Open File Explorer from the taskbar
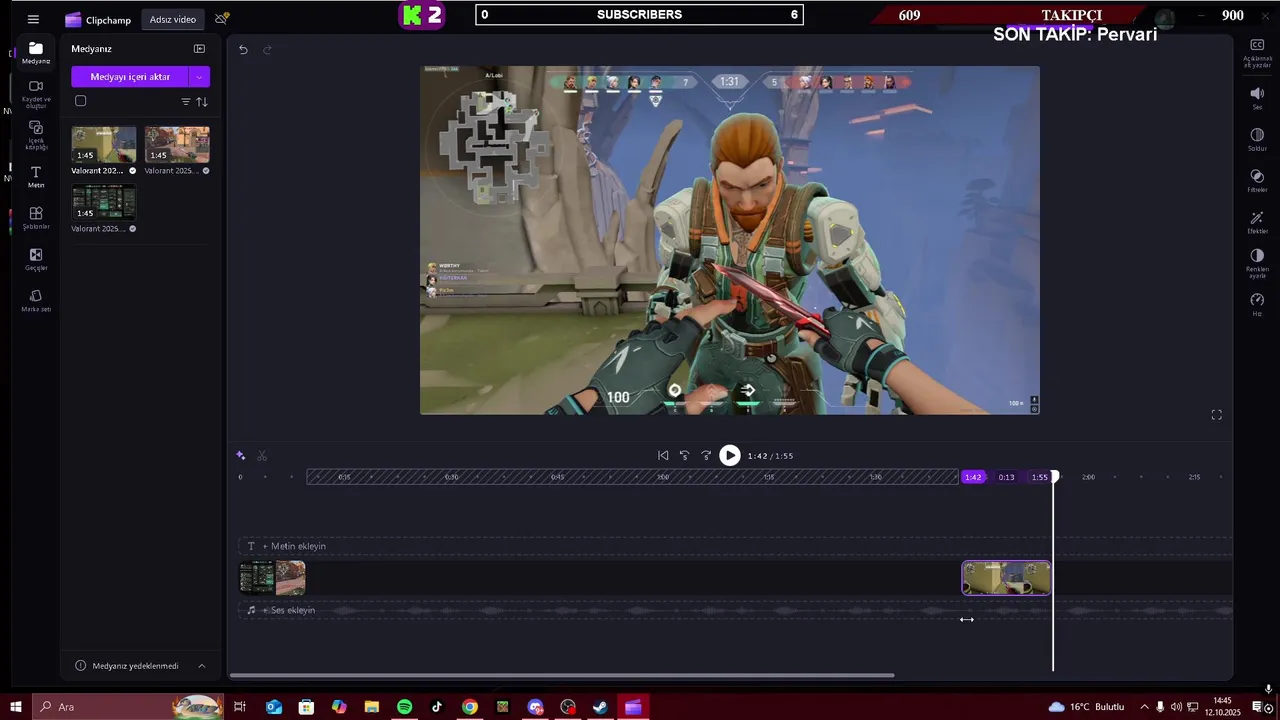 pos(371,707)
